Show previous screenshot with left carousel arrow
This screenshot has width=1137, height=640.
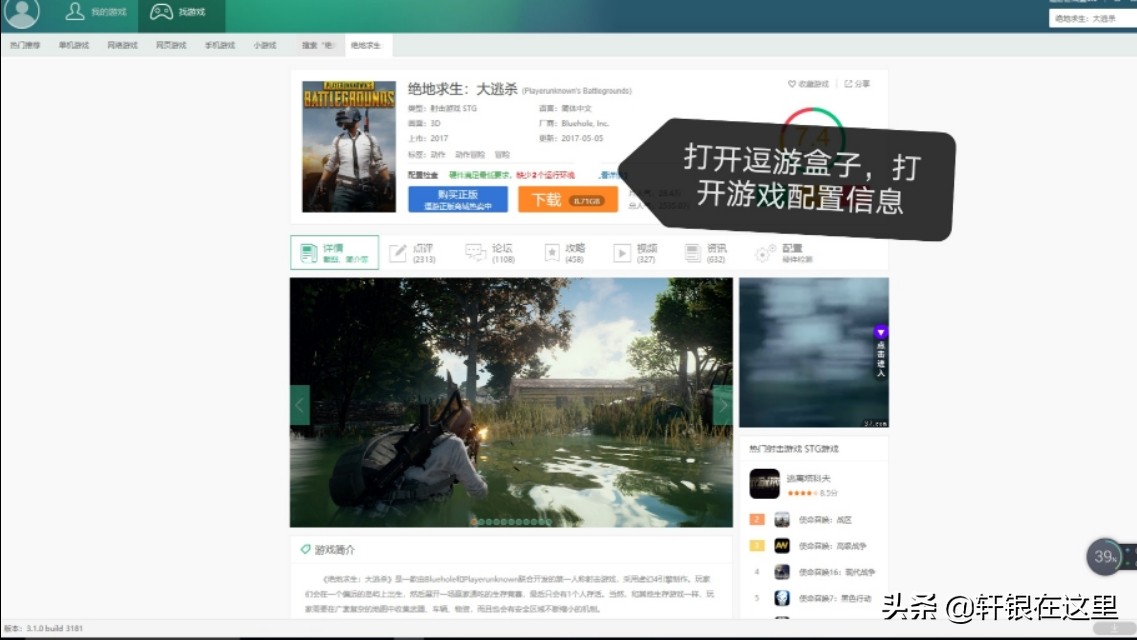point(300,405)
